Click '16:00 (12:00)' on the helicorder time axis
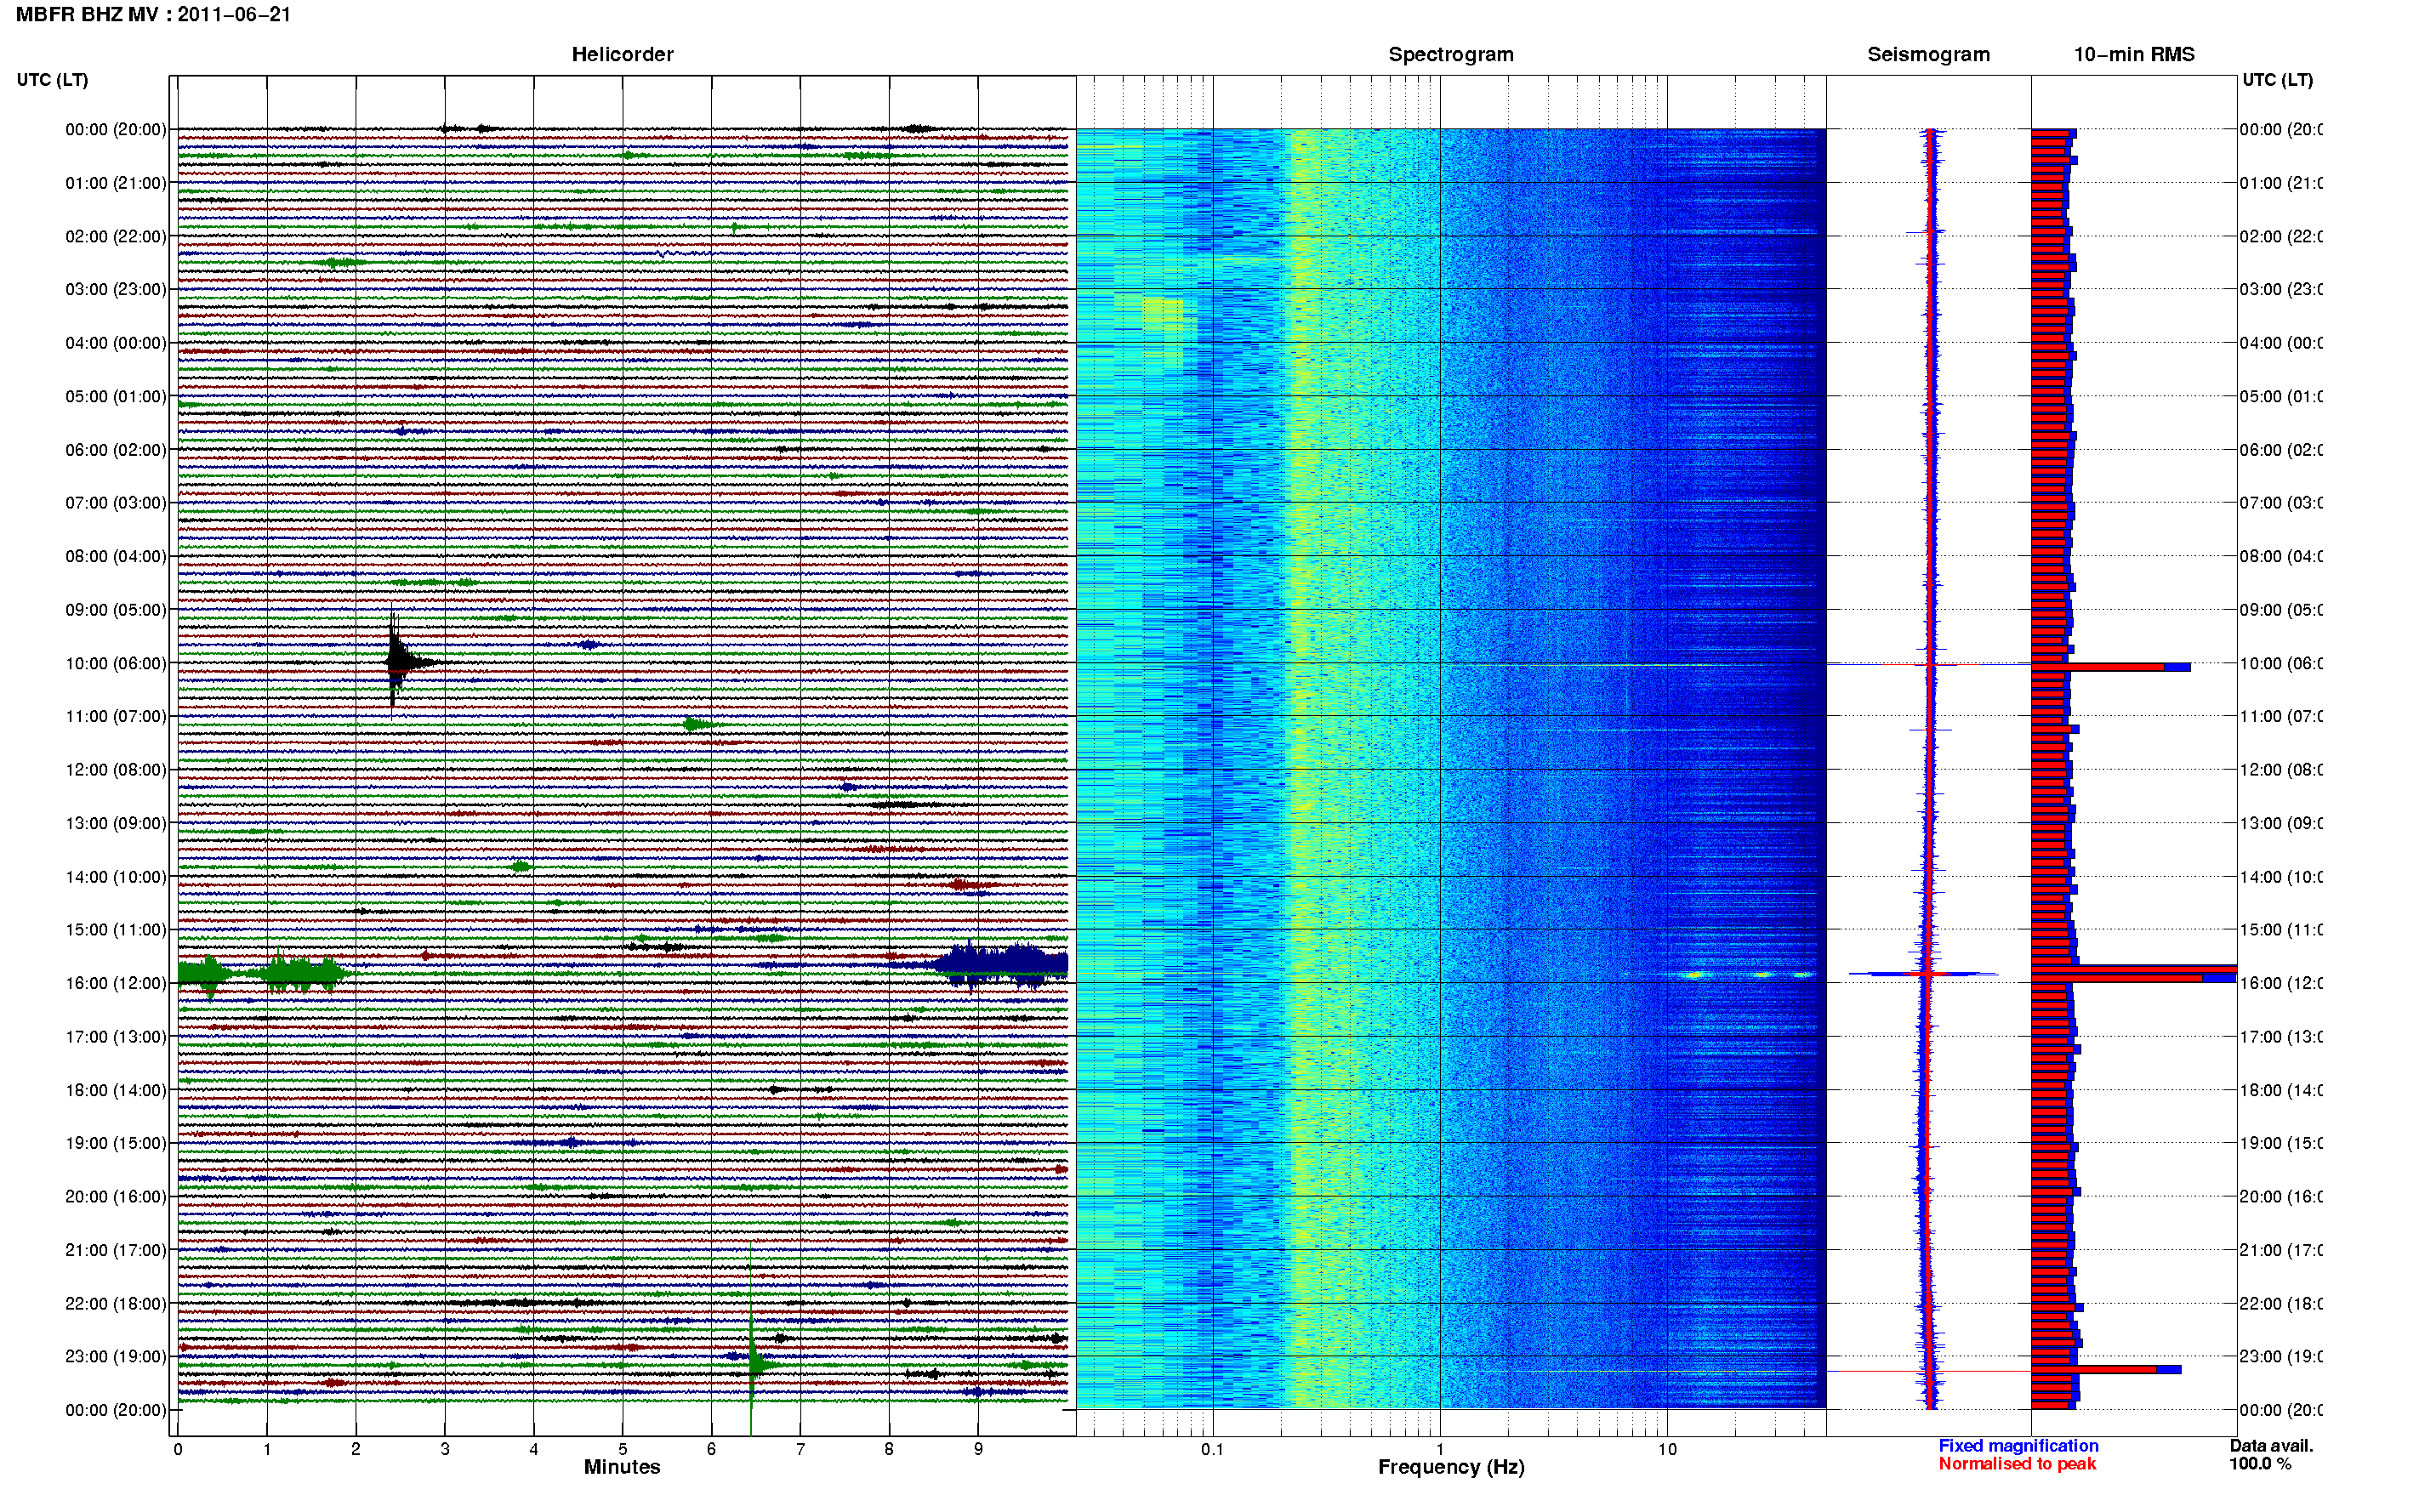Viewport: 2419px width, 1512px height. [116, 983]
